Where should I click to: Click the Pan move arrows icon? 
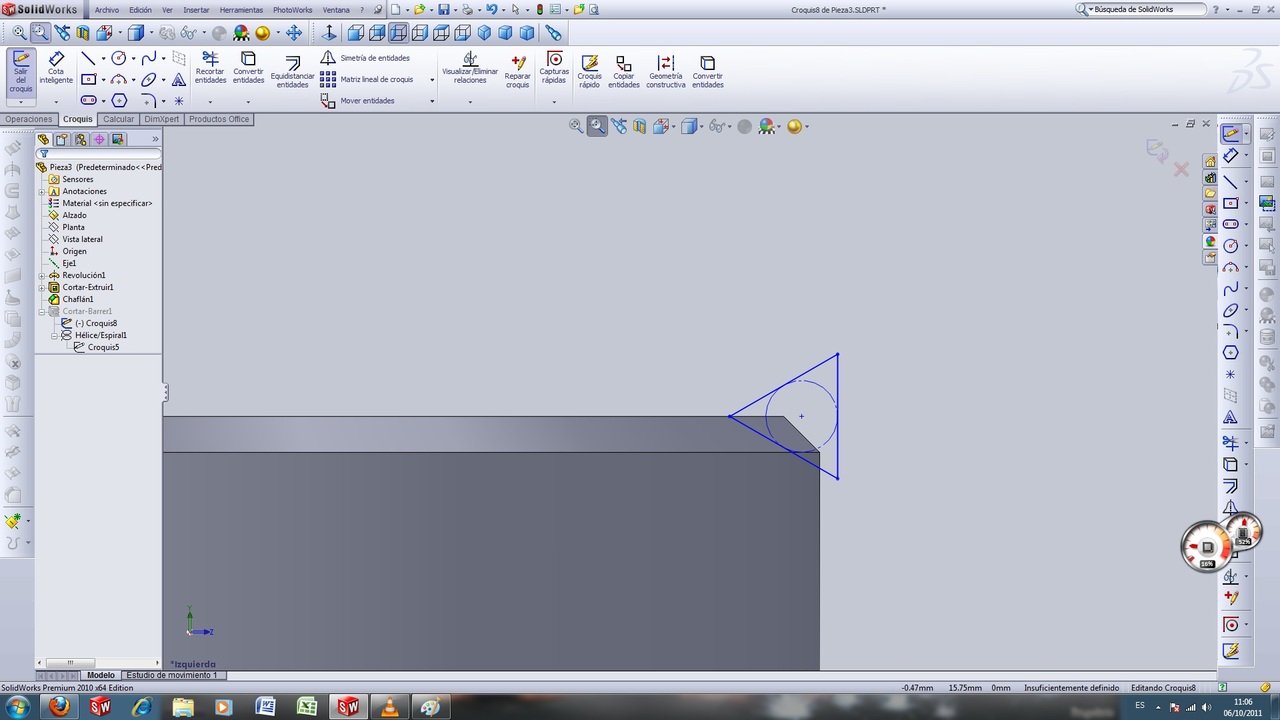[x=293, y=33]
